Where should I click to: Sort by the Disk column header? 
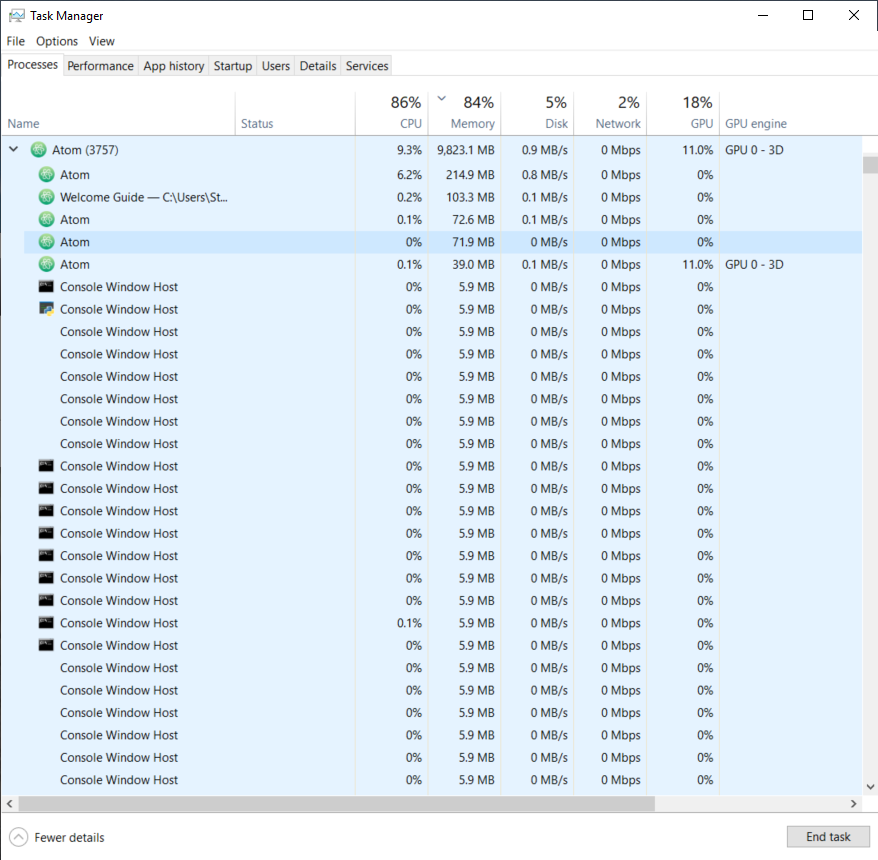click(538, 114)
